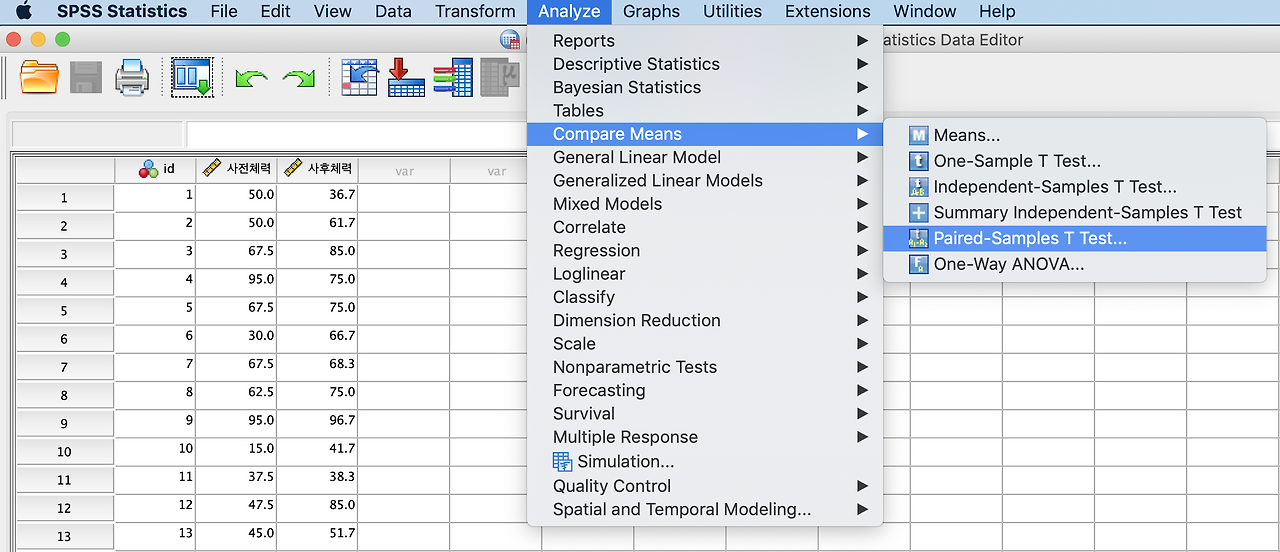The width and height of the screenshot is (1280, 552).
Task: Choose One-Sample T Test...
Action: [x=1075, y=161]
